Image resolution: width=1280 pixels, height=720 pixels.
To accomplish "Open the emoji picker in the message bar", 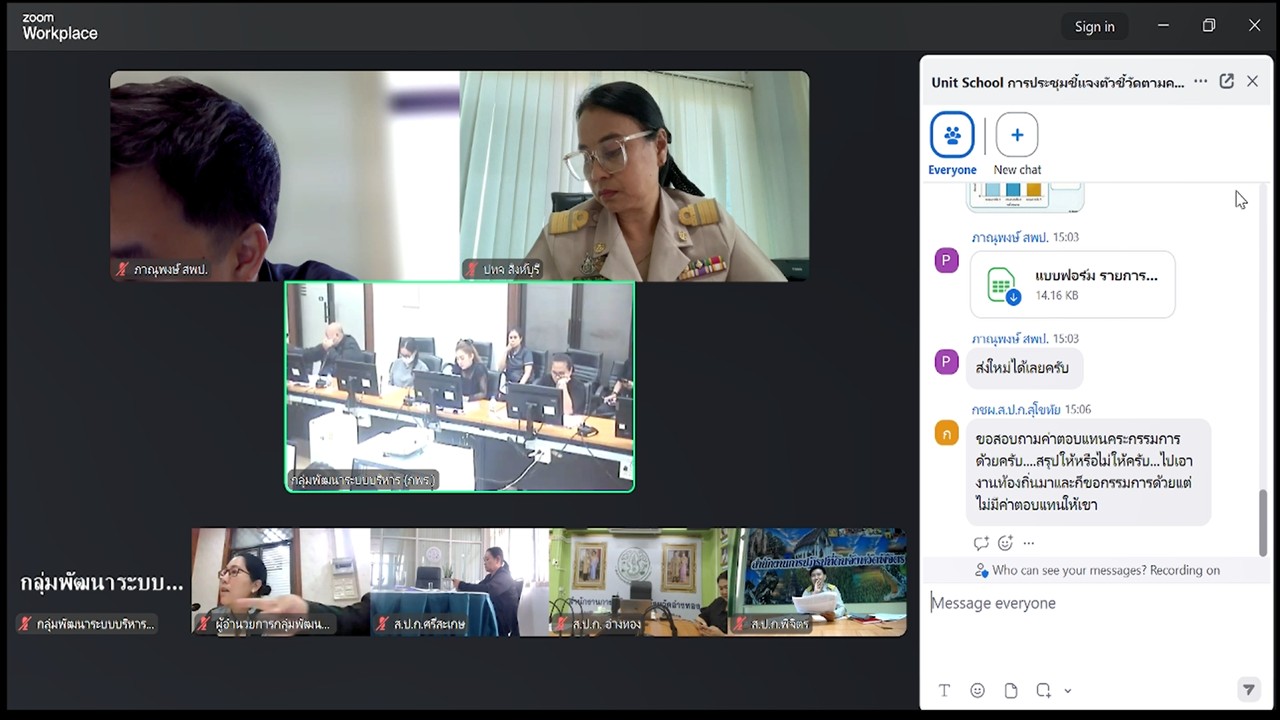I will (977, 690).
